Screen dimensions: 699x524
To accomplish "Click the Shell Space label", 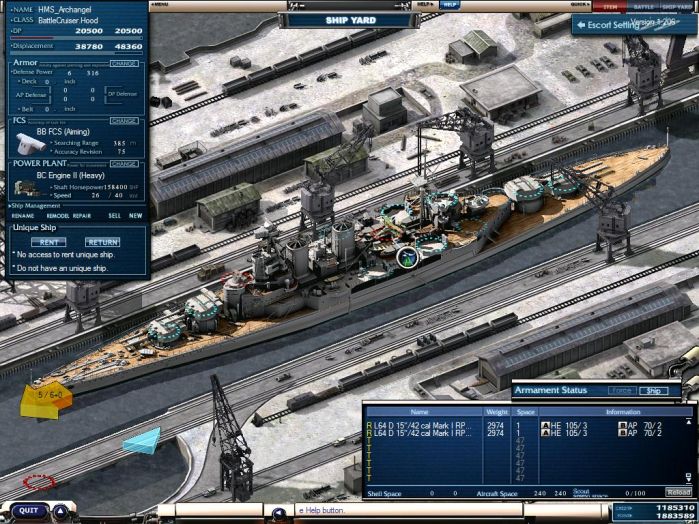I will [384, 494].
